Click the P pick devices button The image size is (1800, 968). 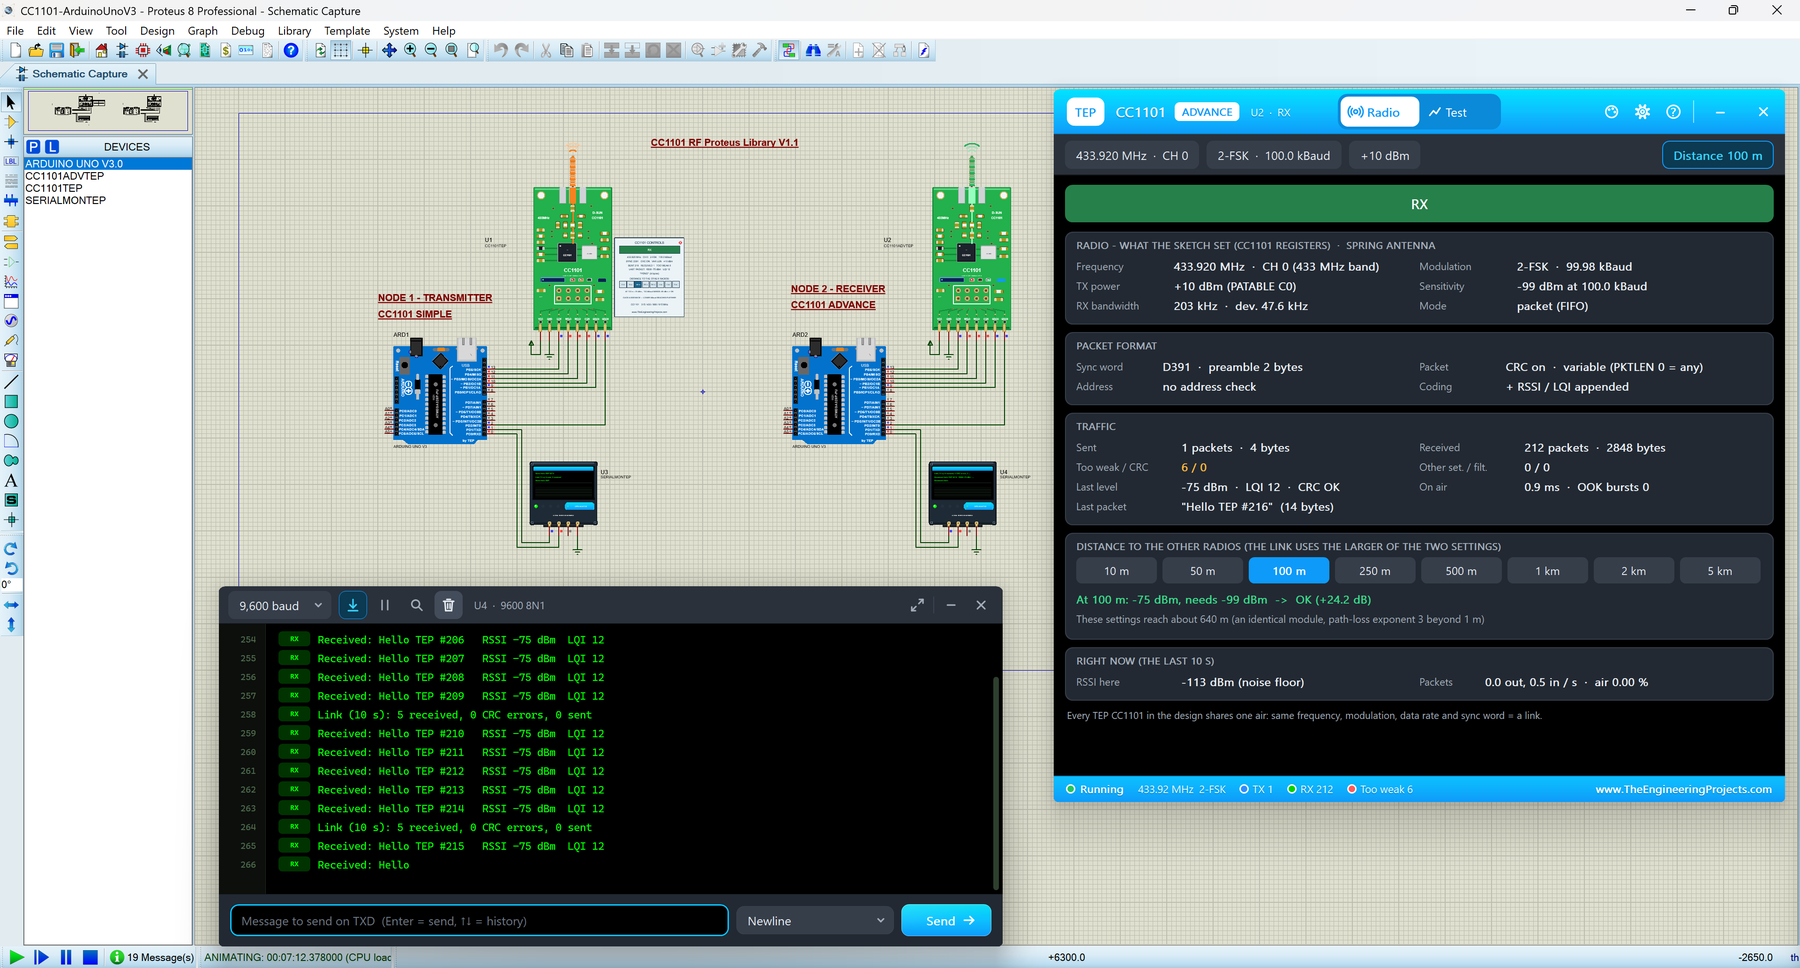click(33, 147)
